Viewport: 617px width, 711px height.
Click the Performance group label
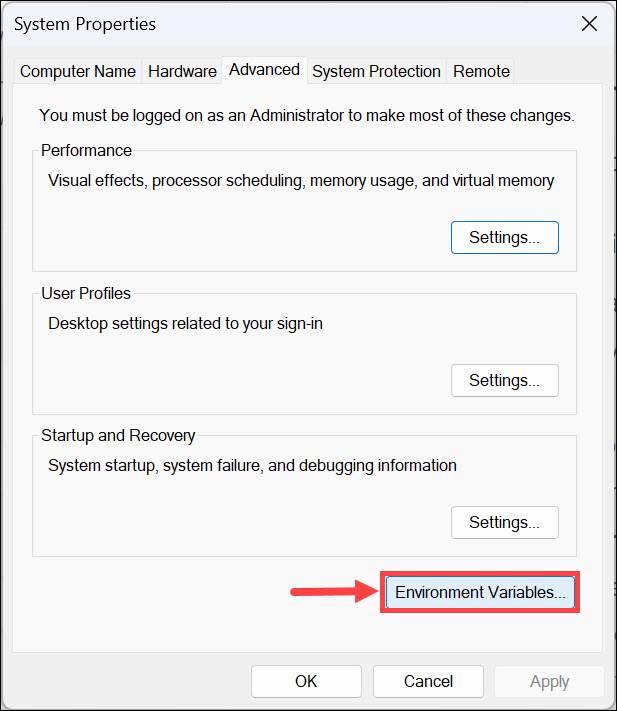coord(86,151)
